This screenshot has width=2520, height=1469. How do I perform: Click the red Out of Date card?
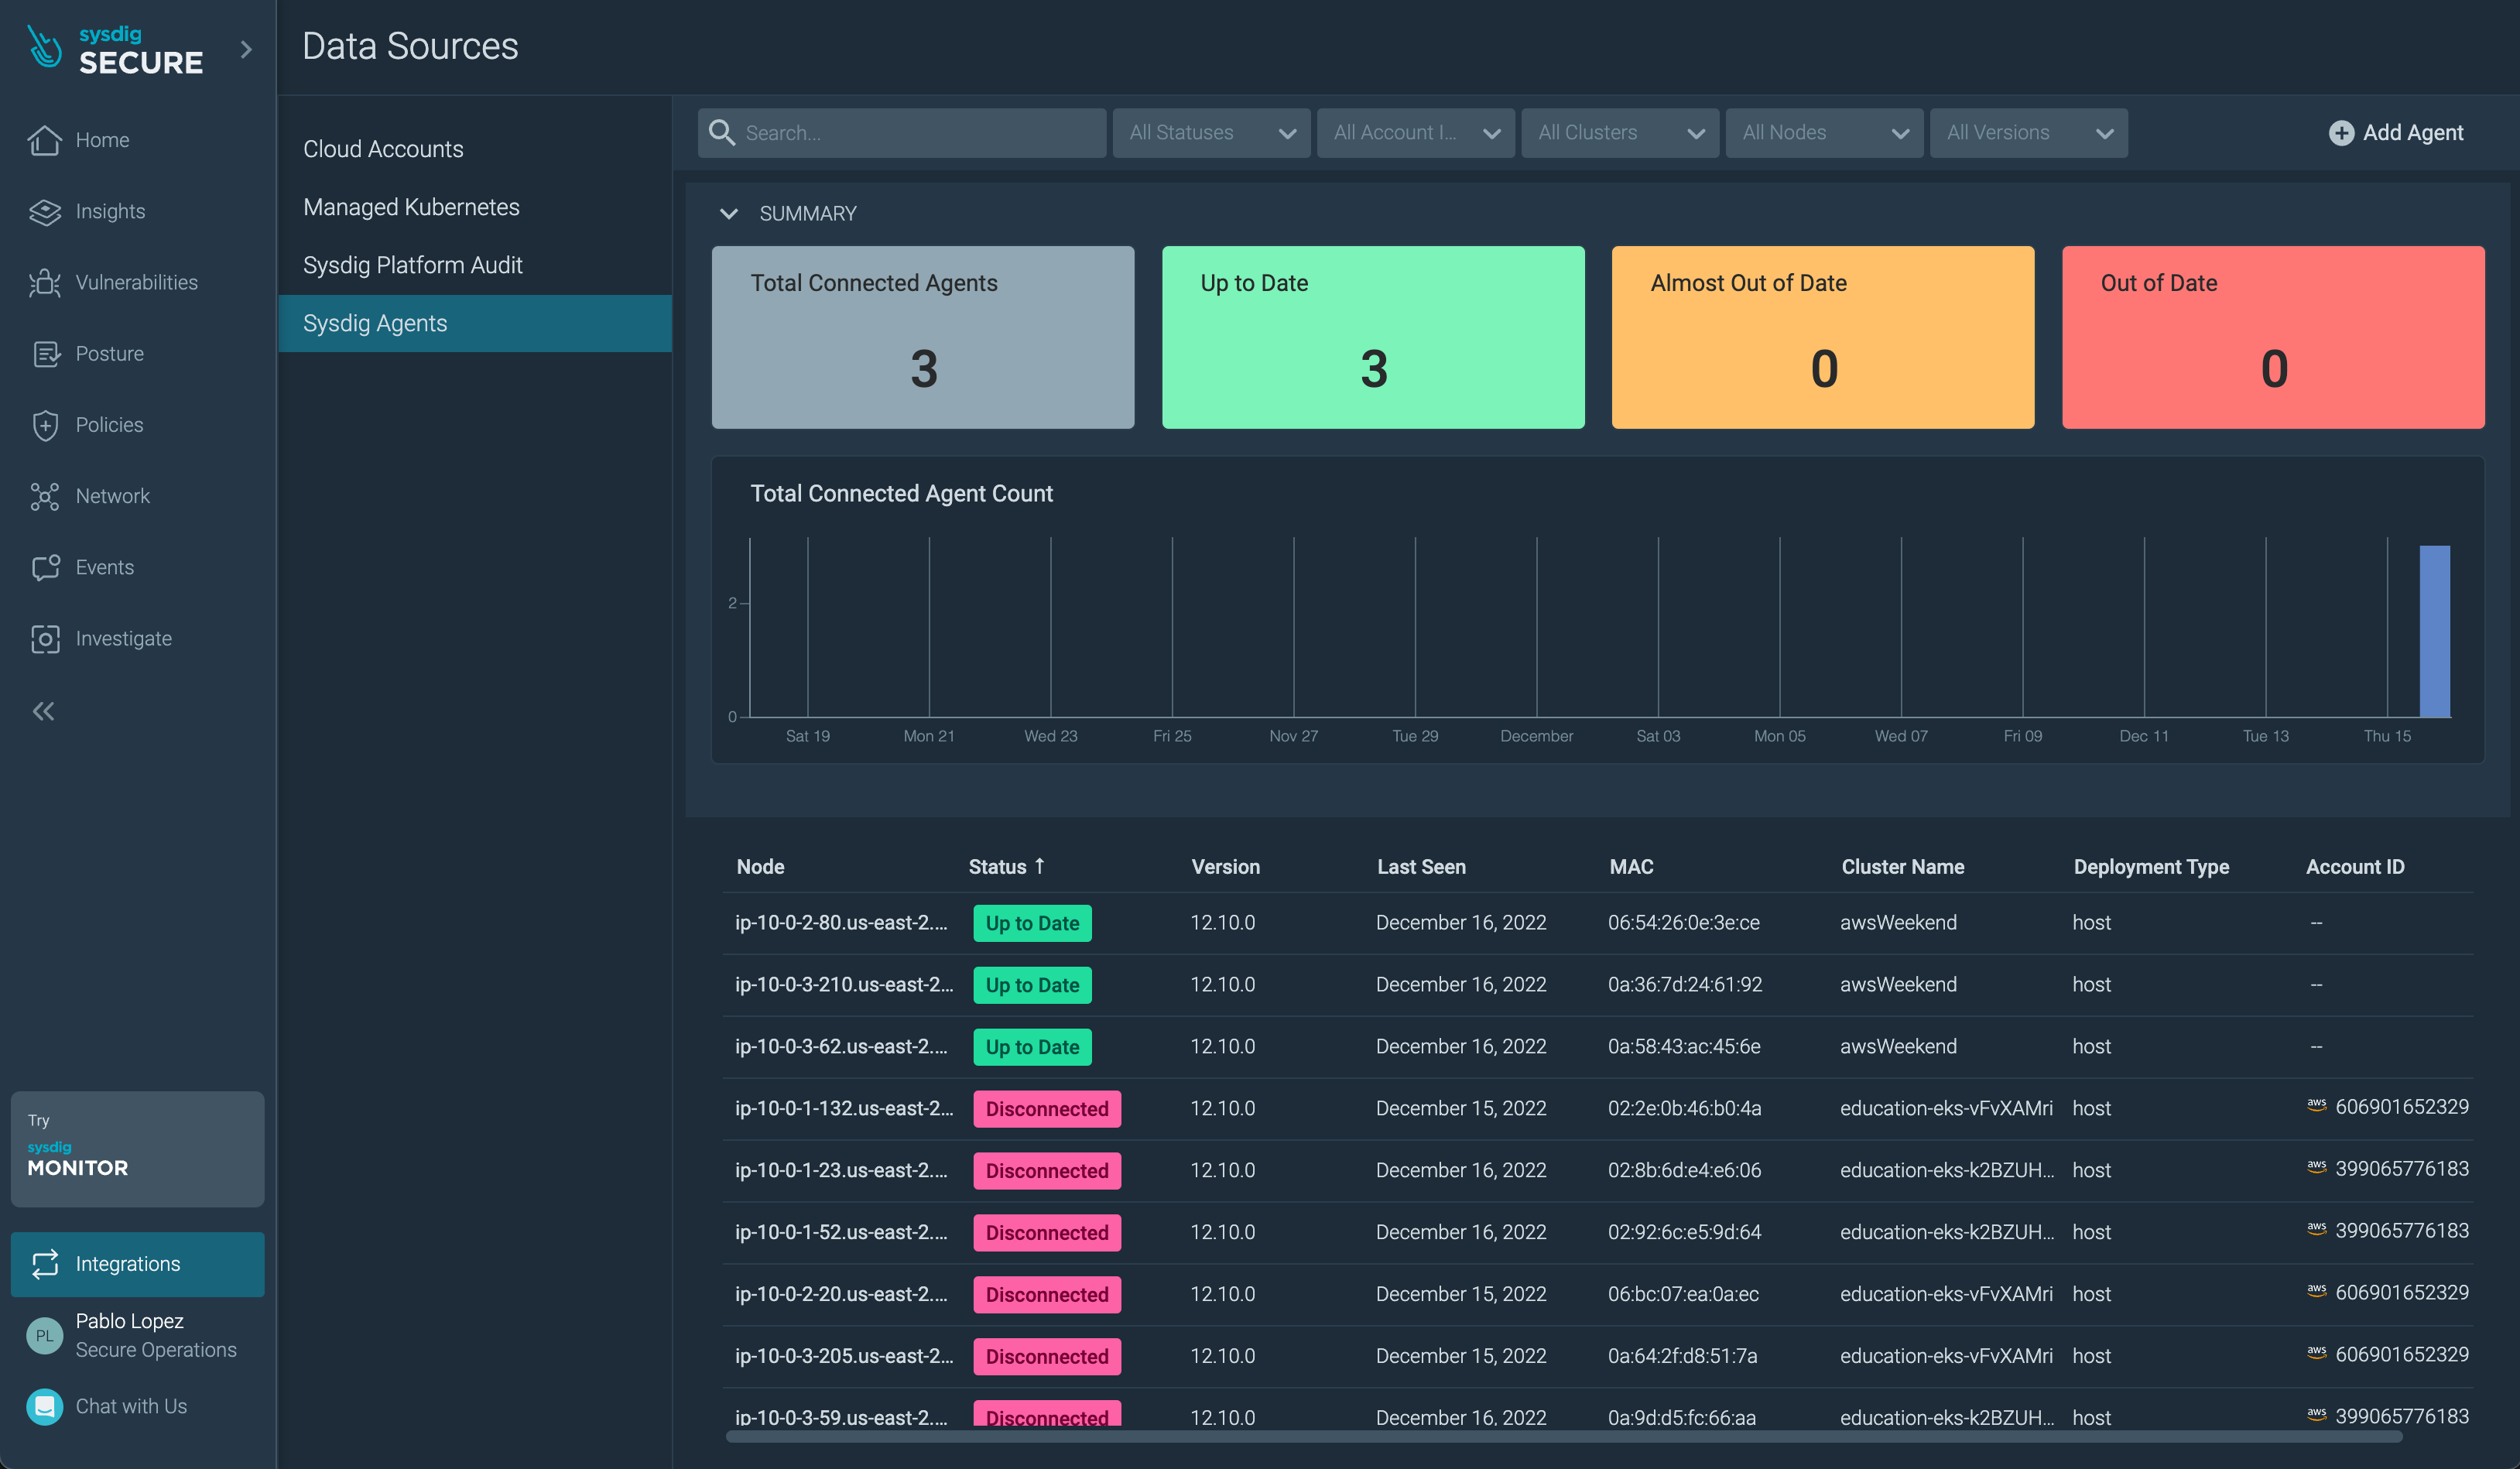click(2272, 337)
